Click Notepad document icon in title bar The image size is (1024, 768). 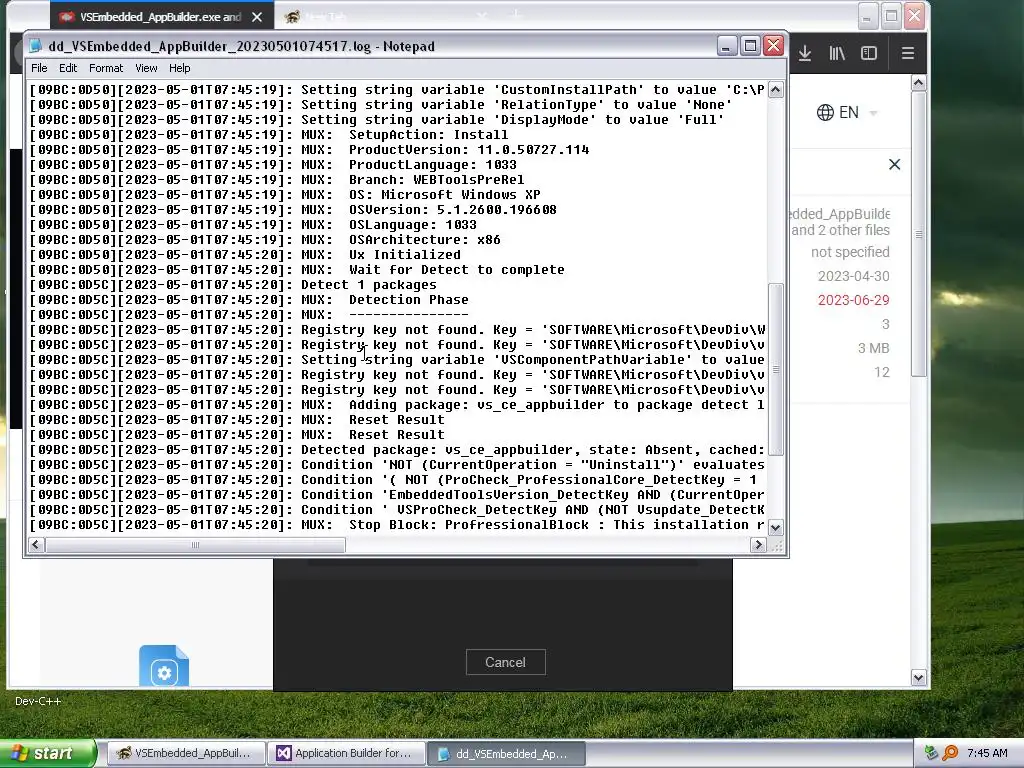point(36,46)
